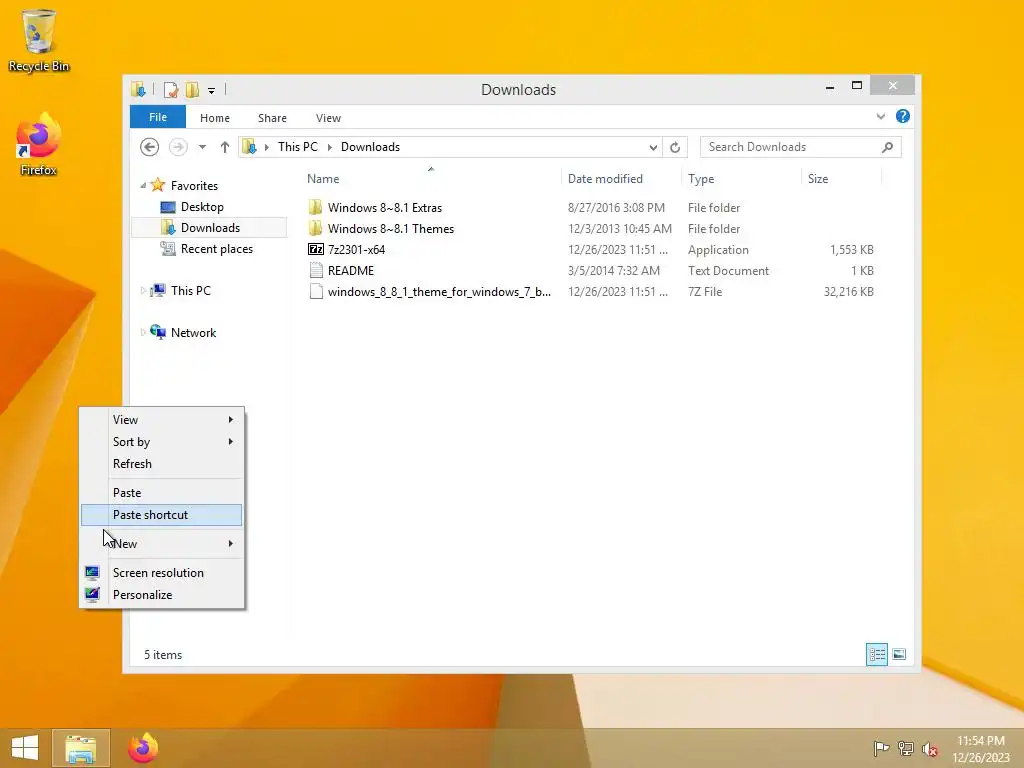1024x768 pixels.
Task: Open Firefox from the taskbar
Action: tap(143, 748)
